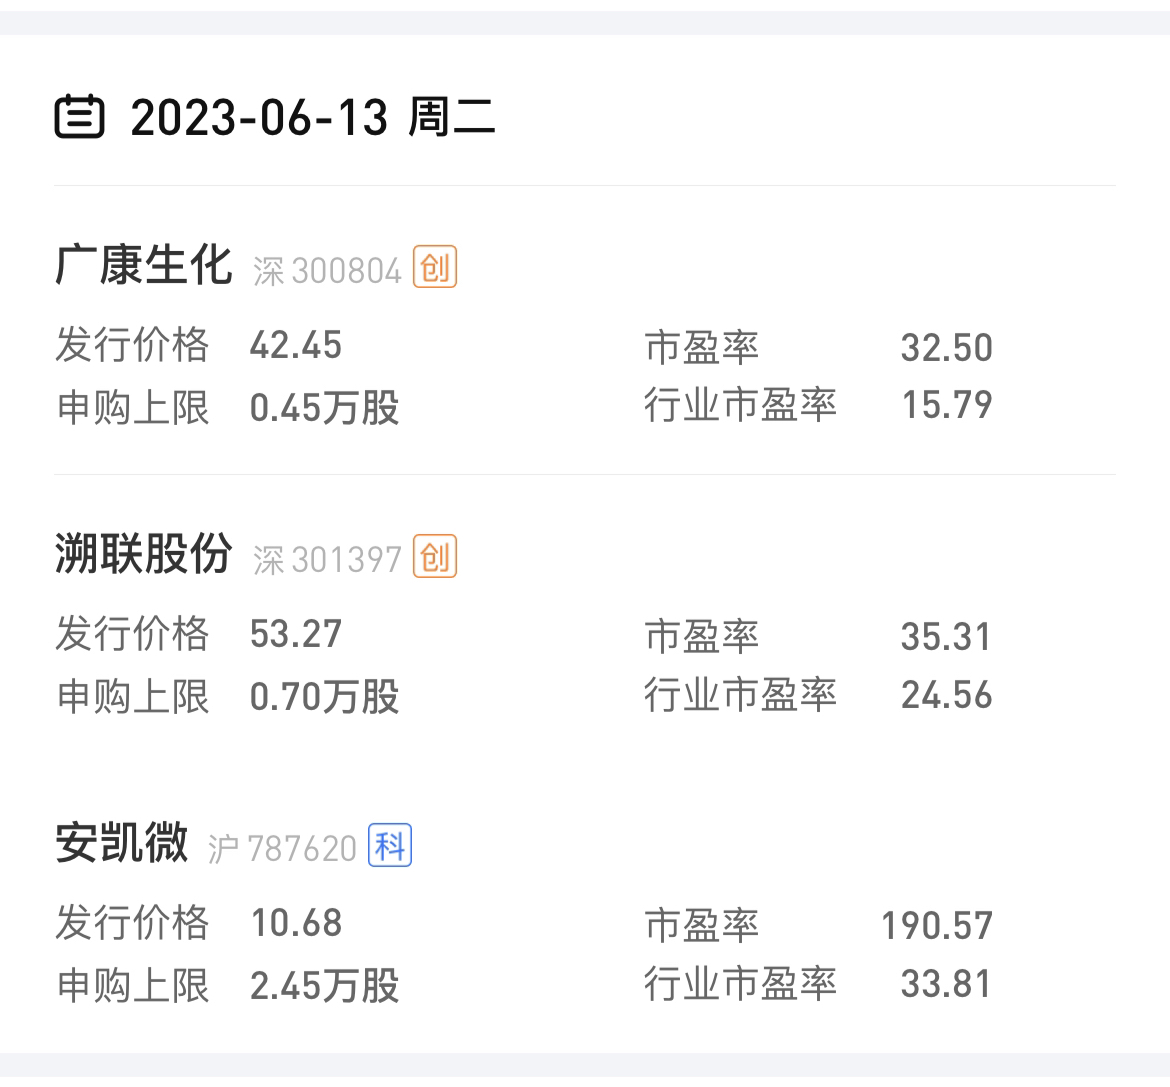Image resolution: width=1170 pixels, height=1087 pixels.
Task: Click the calendar icon beside the date
Action: coord(79,117)
